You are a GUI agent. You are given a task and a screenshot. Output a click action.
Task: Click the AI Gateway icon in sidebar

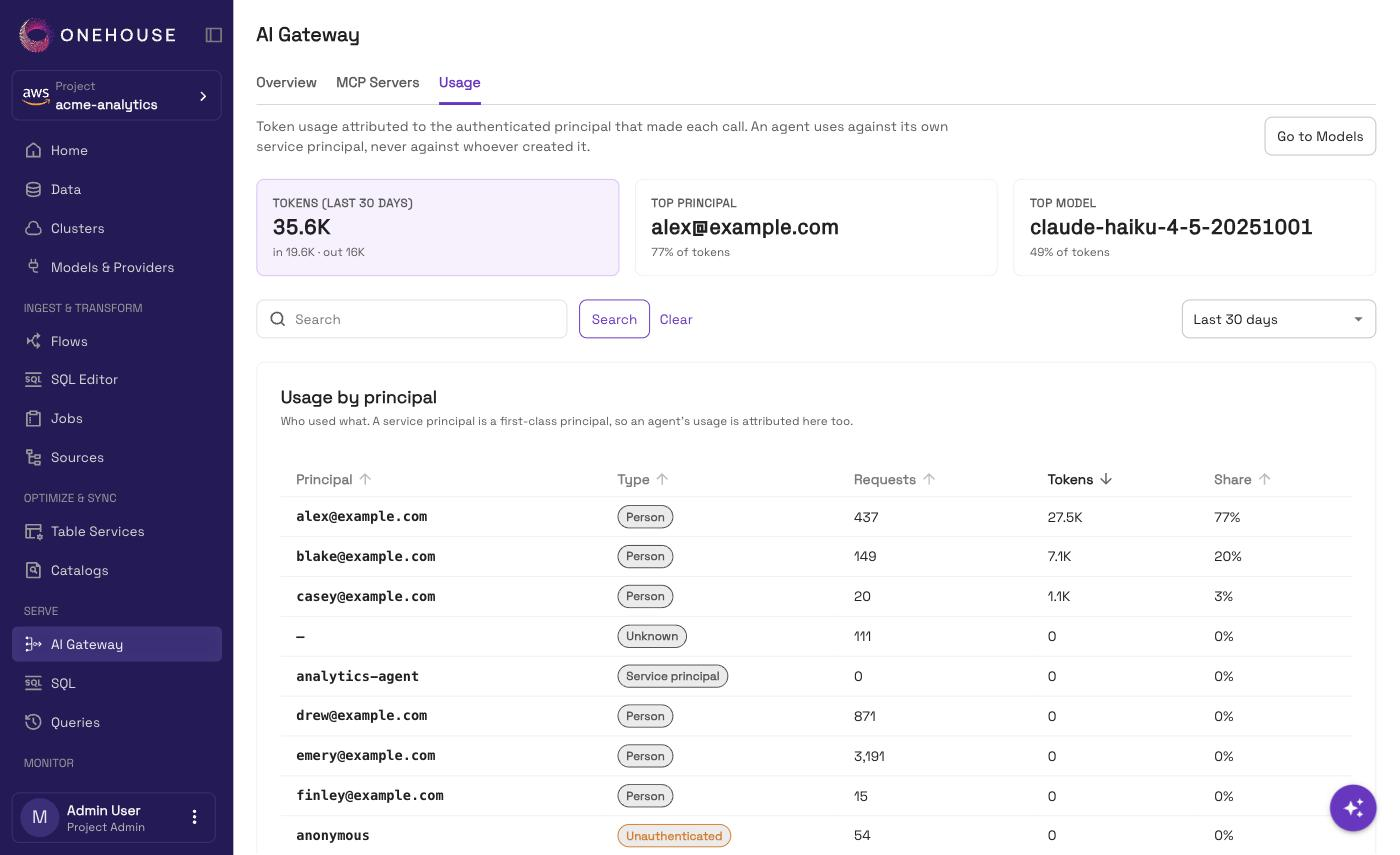pos(33,644)
